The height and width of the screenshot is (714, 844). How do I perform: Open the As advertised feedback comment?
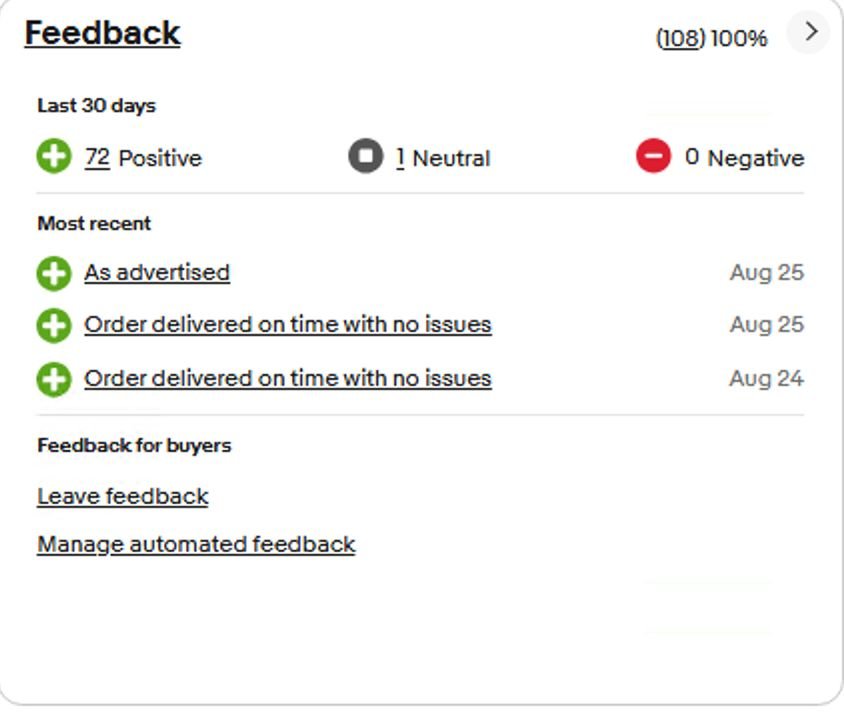pyautogui.click(x=157, y=272)
